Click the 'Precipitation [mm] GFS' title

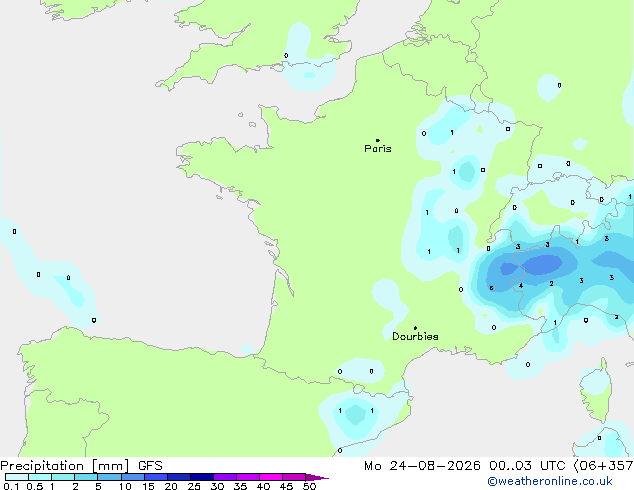pos(81,466)
